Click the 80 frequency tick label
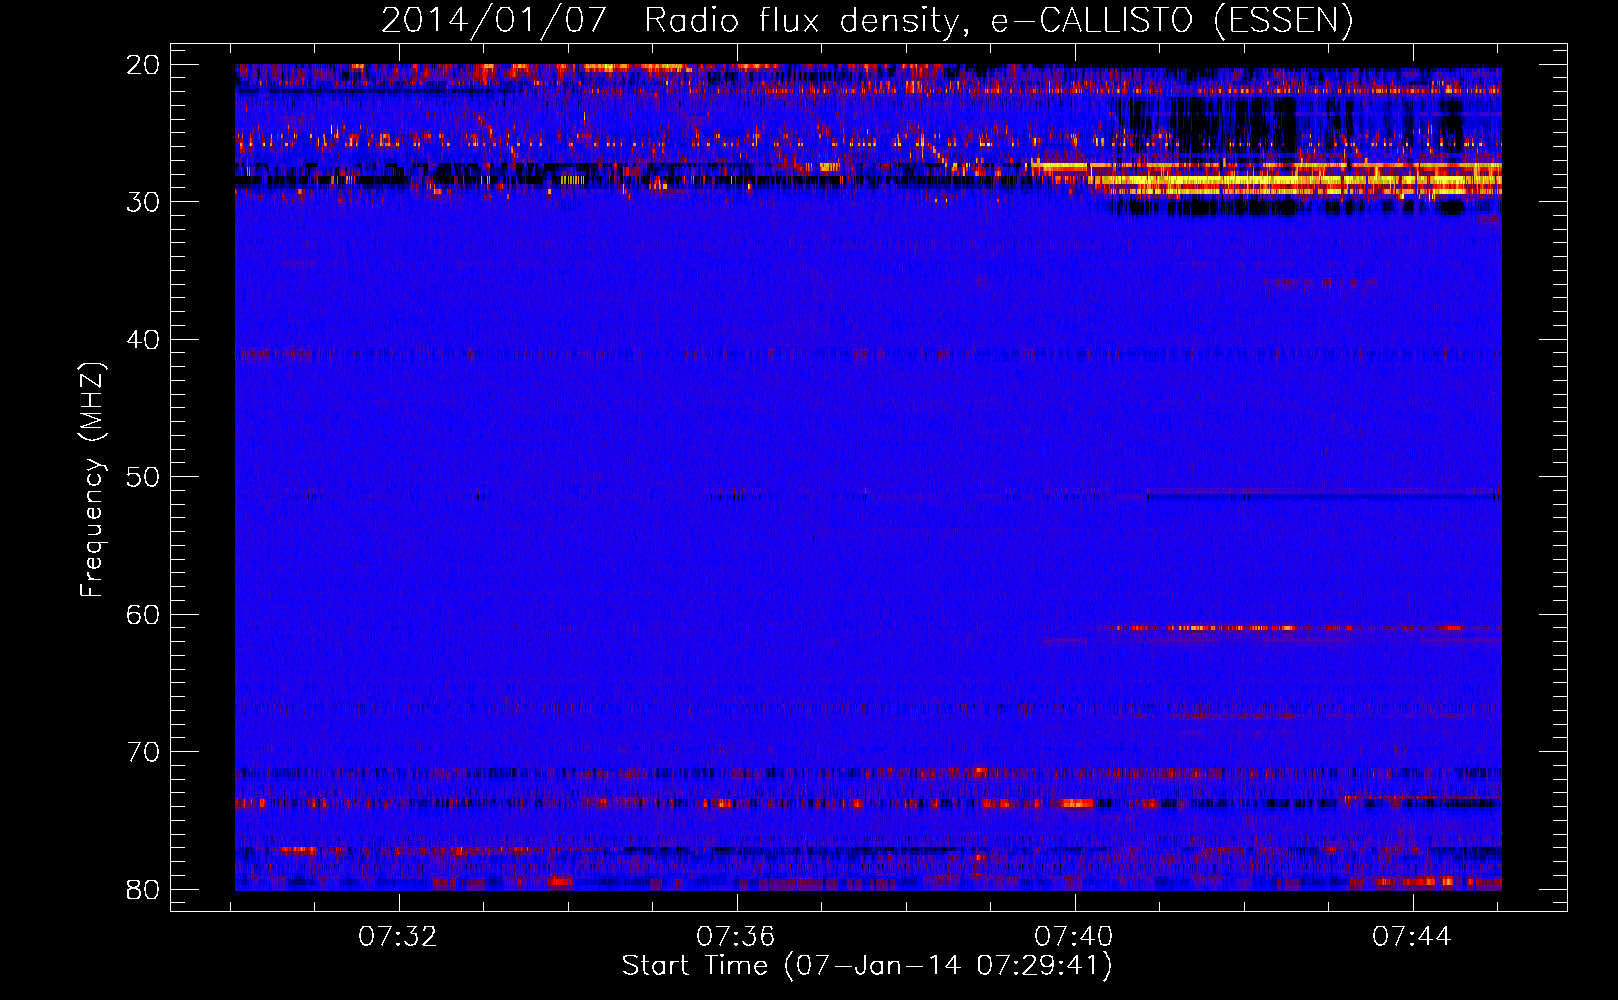 click(144, 889)
